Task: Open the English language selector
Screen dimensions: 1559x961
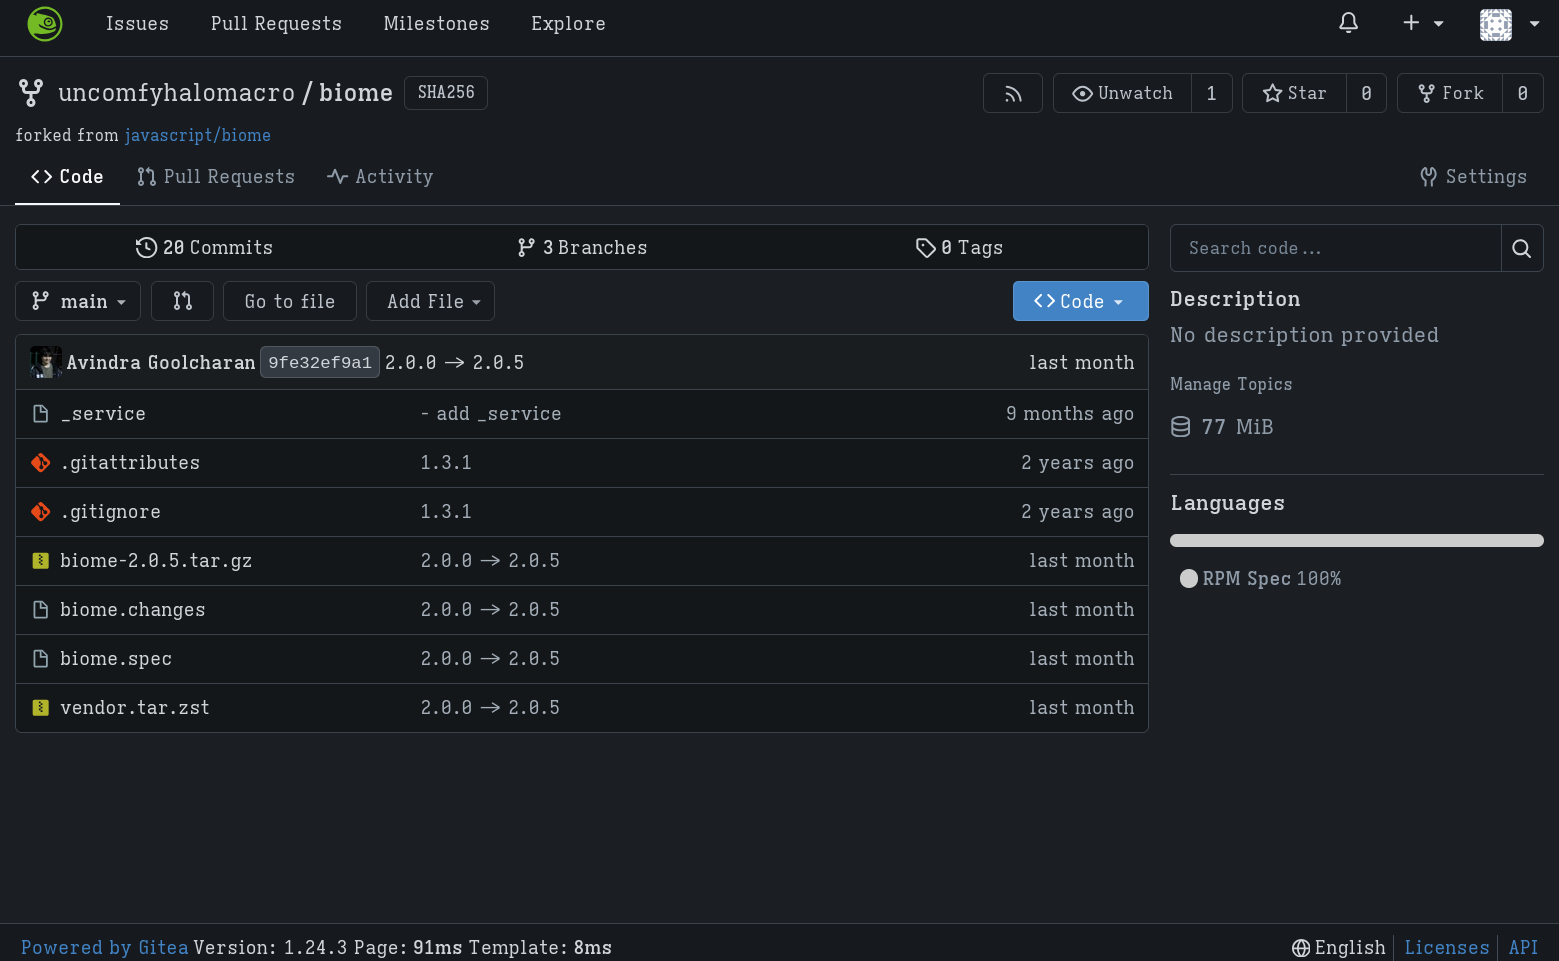Action: (1339, 948)
